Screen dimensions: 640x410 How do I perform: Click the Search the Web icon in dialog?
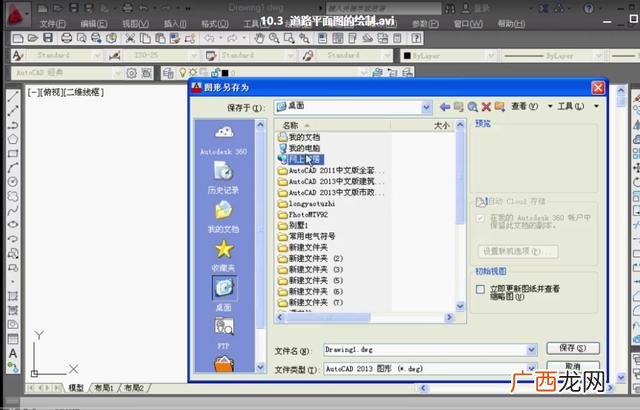[472, 107]
